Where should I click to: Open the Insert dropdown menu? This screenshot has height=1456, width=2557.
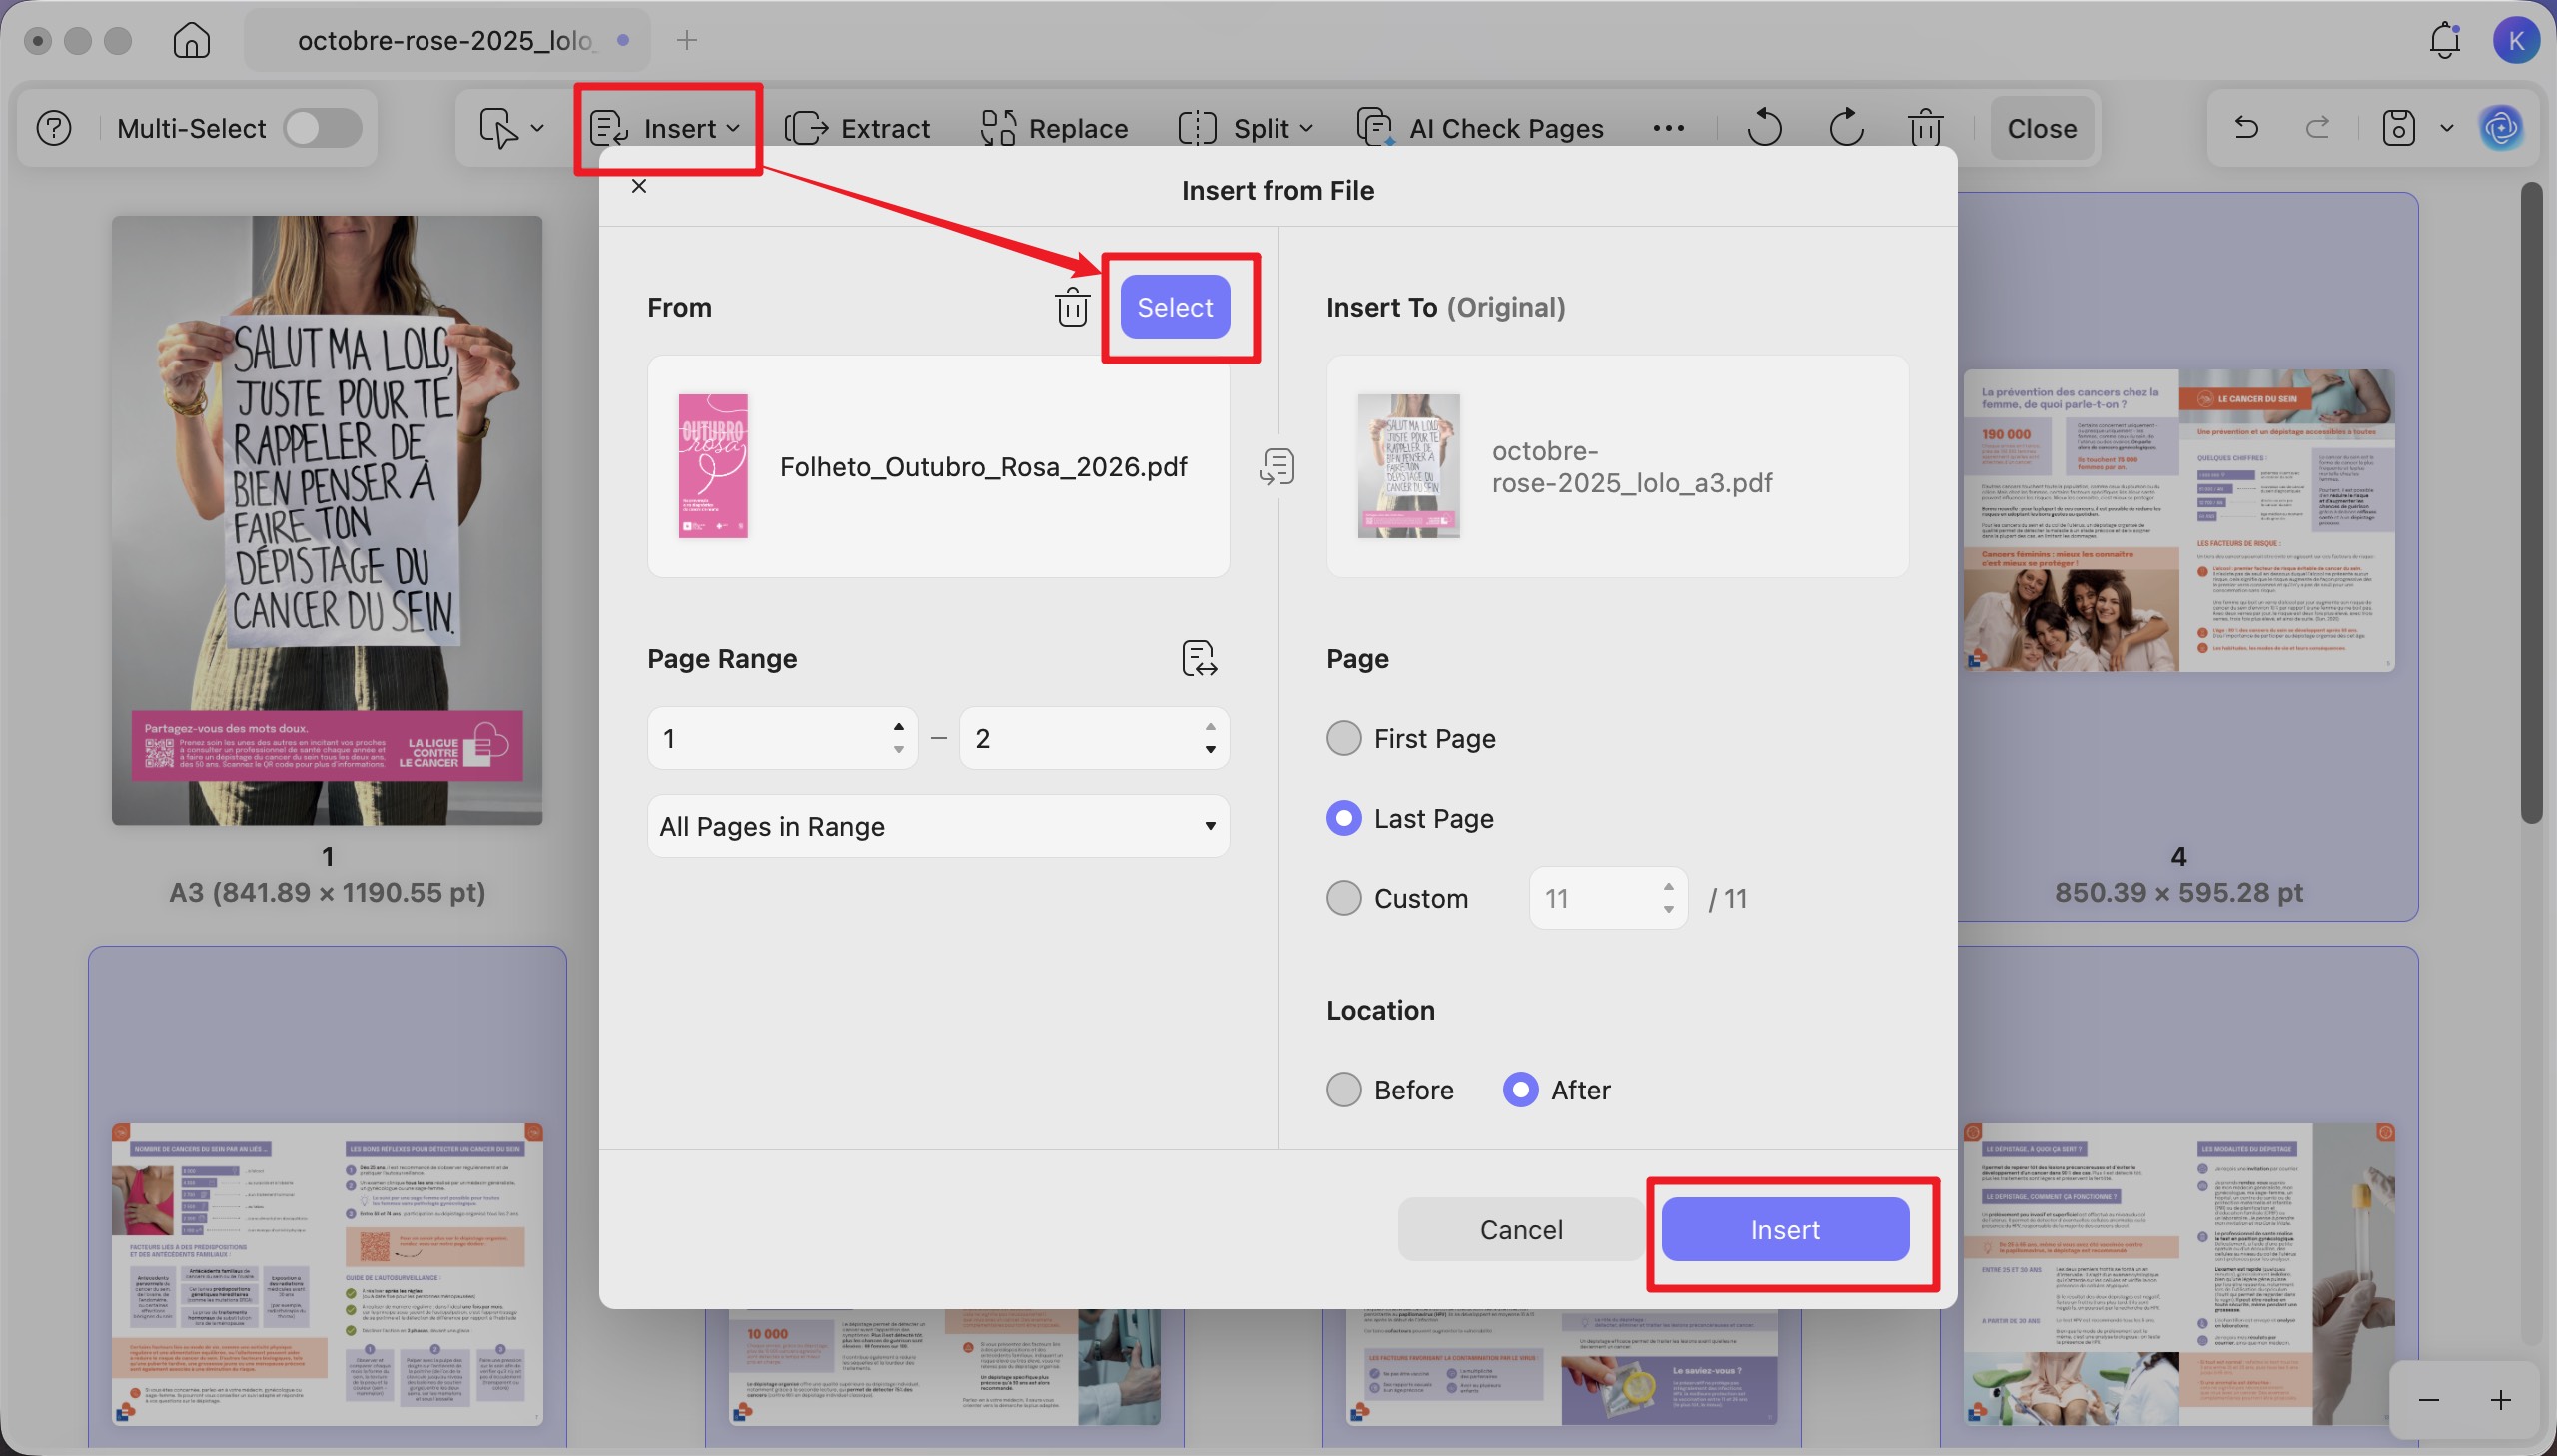tap(666, 128)
